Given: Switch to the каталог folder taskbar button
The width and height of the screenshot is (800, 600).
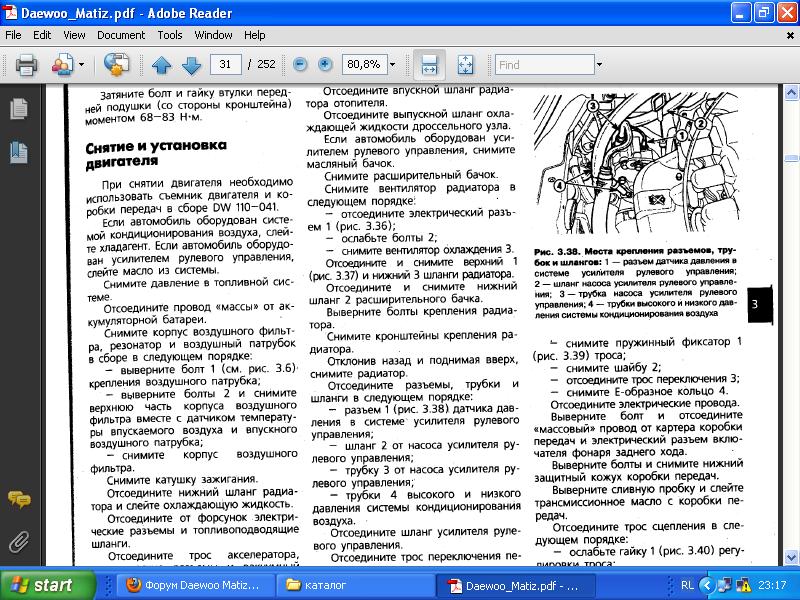Looking at the screenshot, I should tap(354, 585).
